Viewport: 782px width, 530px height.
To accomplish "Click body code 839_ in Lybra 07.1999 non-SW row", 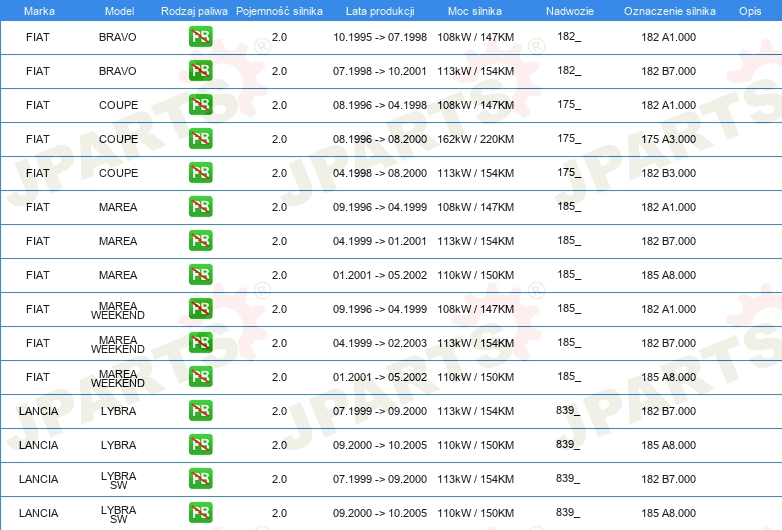I will coord(568,410).
